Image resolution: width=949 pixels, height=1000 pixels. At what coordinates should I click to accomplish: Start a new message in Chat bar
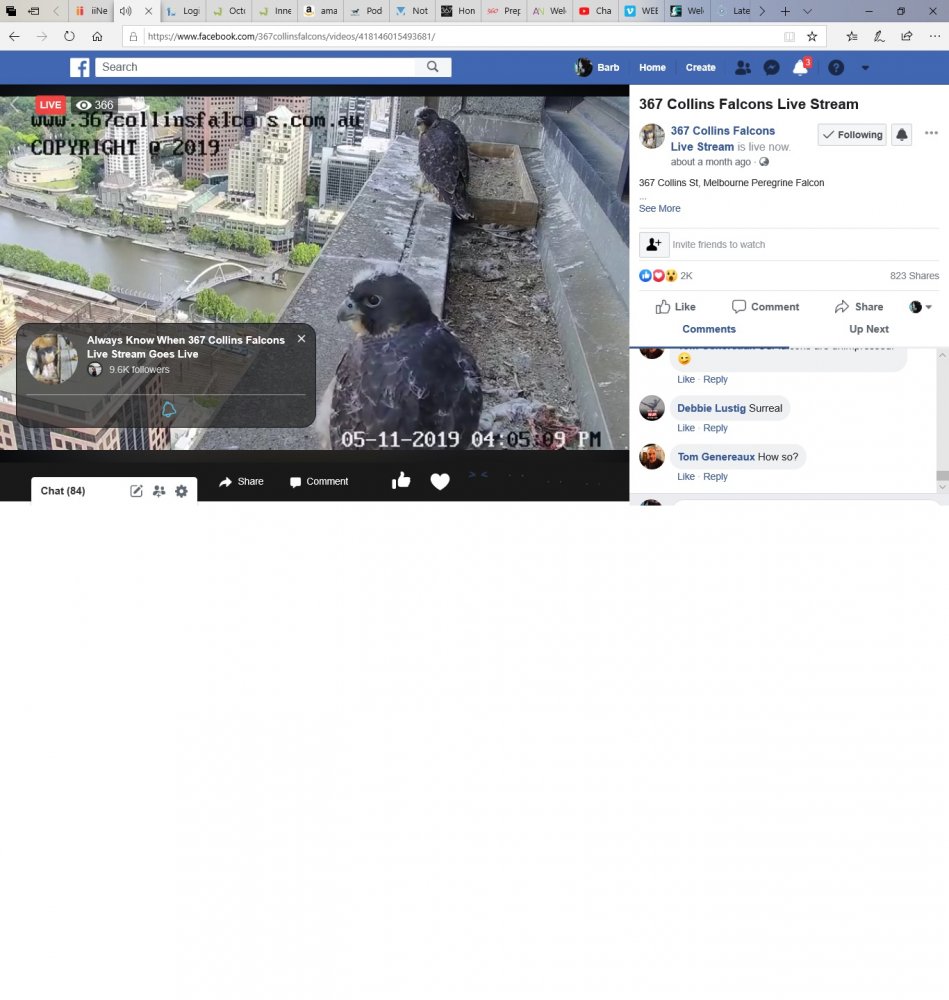[136, 491]
